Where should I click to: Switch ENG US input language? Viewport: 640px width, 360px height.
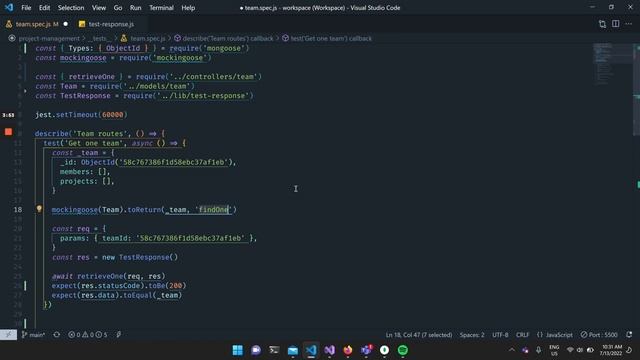554,350
